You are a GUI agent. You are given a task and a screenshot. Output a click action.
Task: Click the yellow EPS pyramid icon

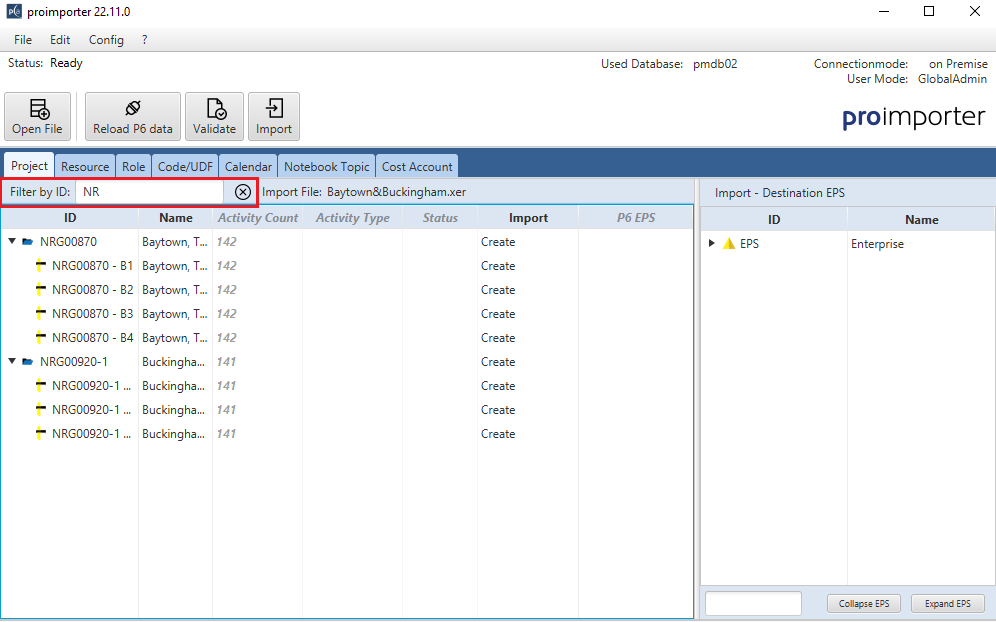click(729, 244)
